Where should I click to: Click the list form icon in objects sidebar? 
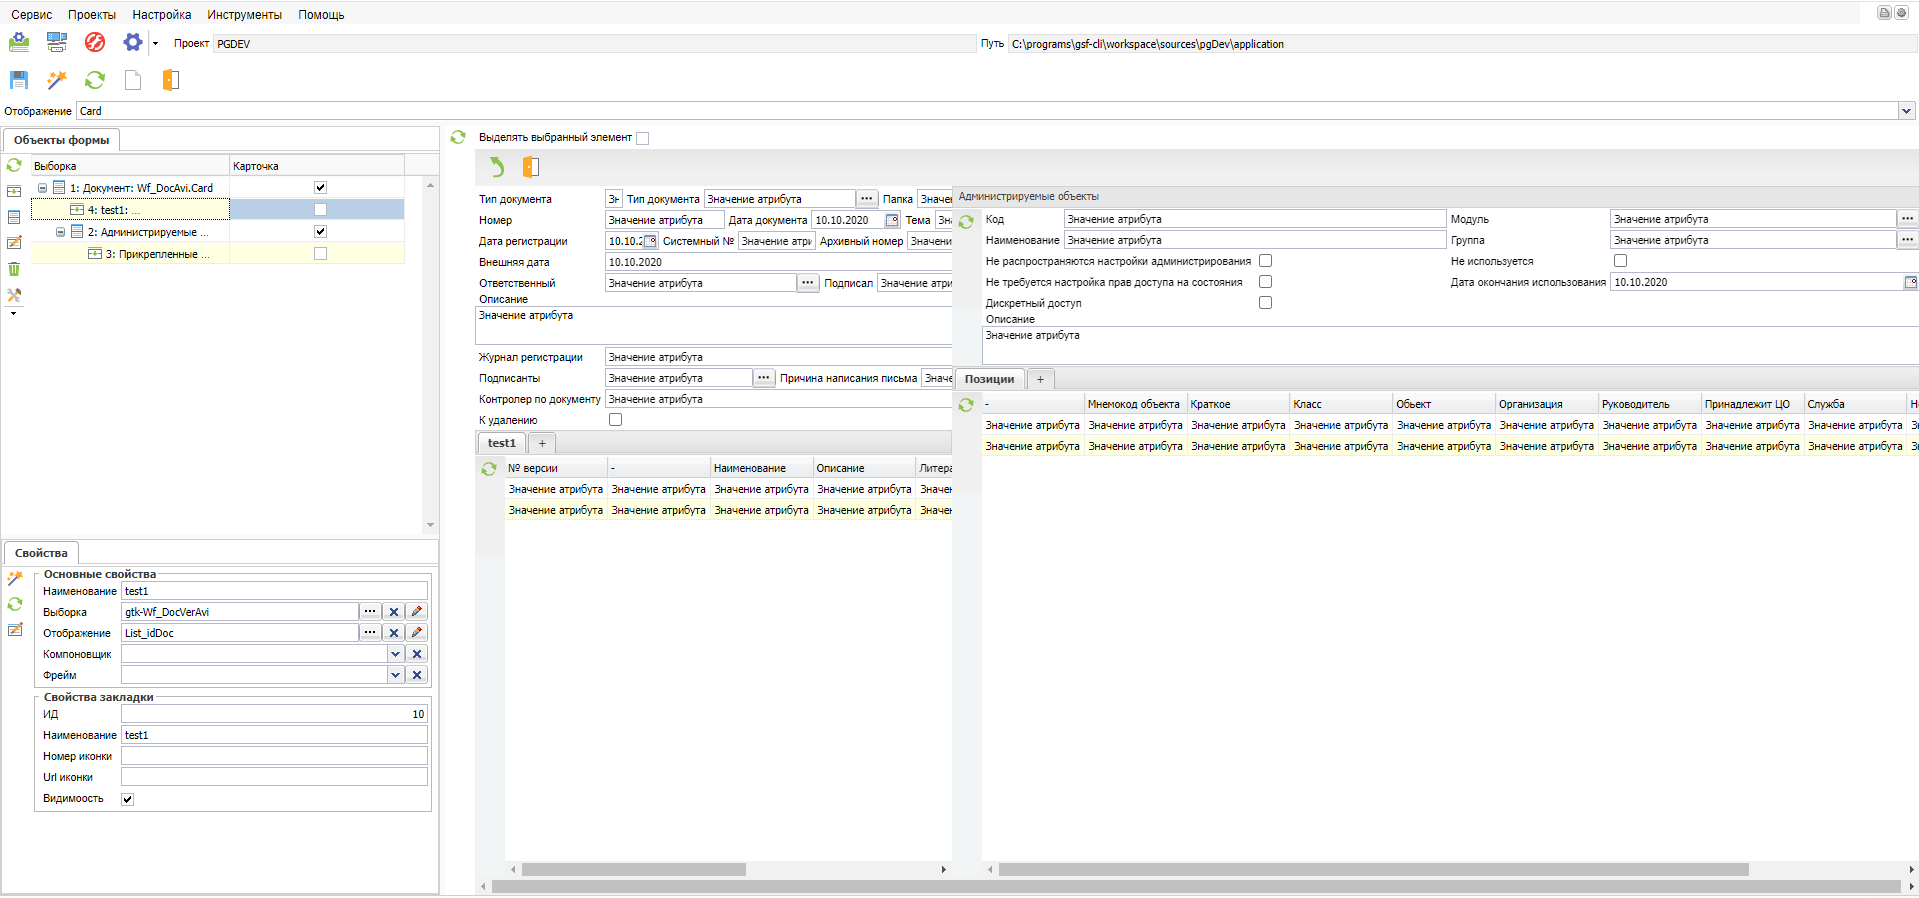[x=14, y=217]
